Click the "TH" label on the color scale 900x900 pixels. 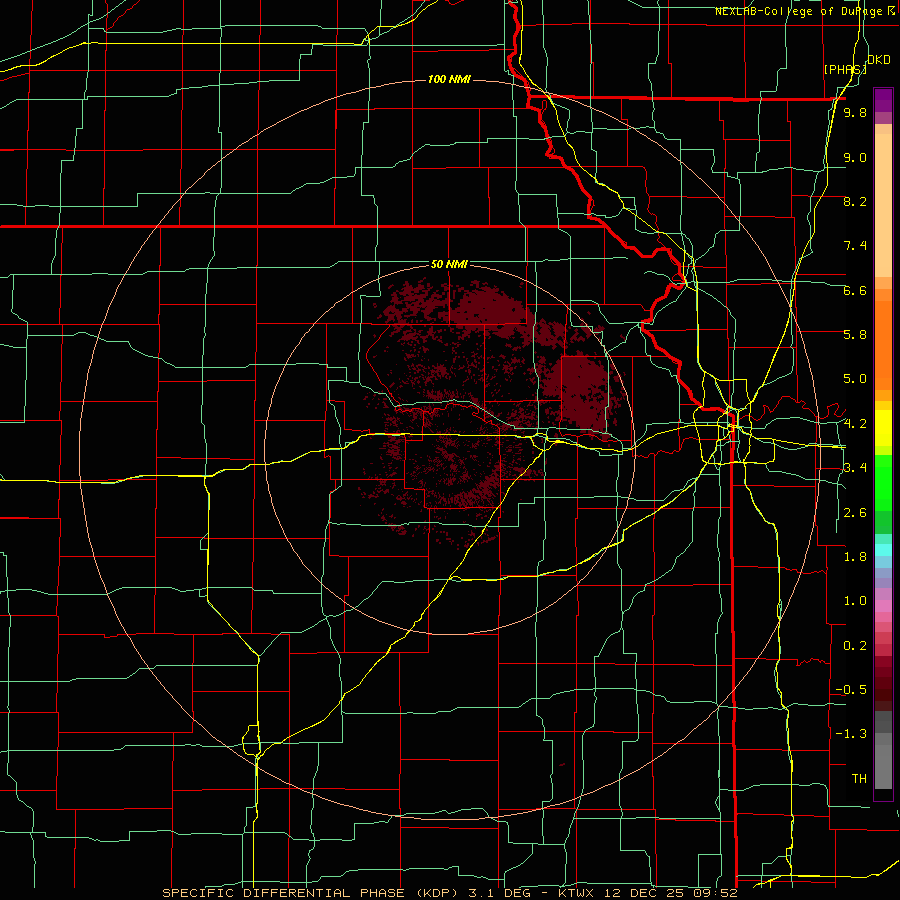[859, 779]
